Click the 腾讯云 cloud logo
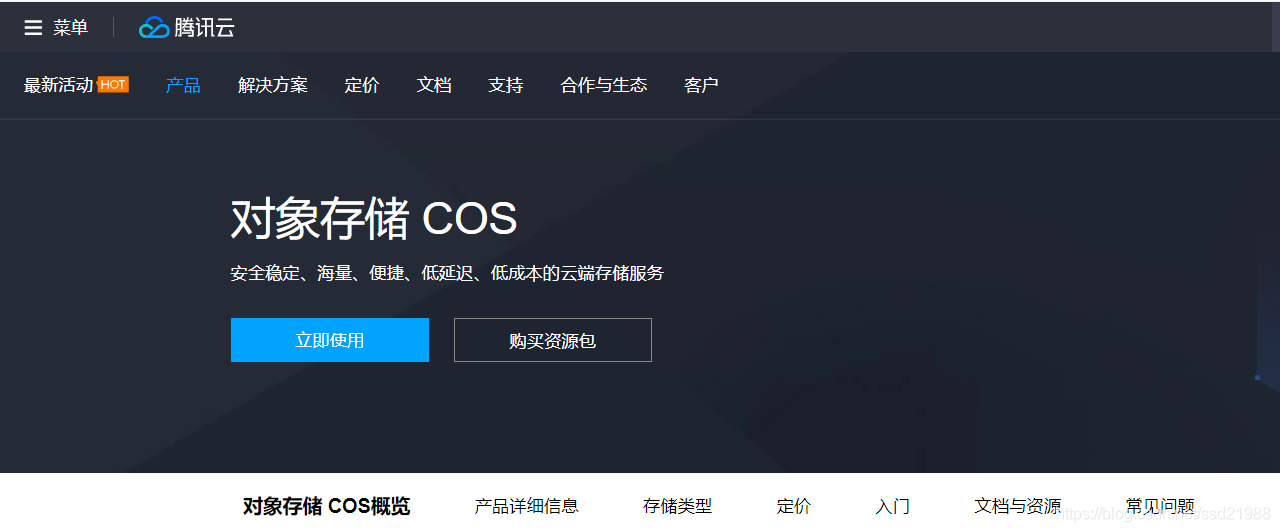Viewport: 1280px width, 532px height. (x=187, y=28)
